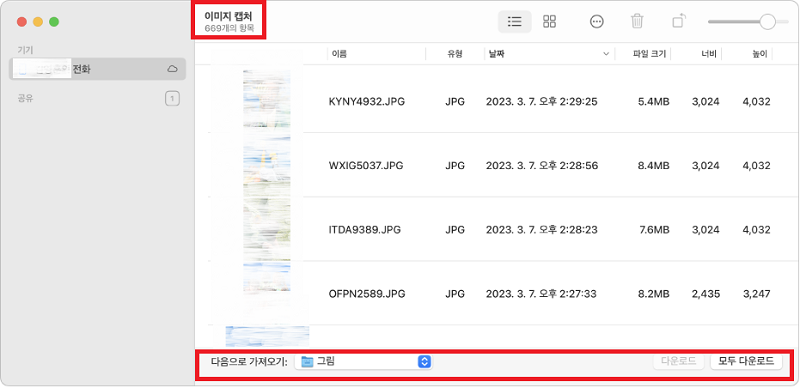Sort by the 유형 column header

coord(455,54)
